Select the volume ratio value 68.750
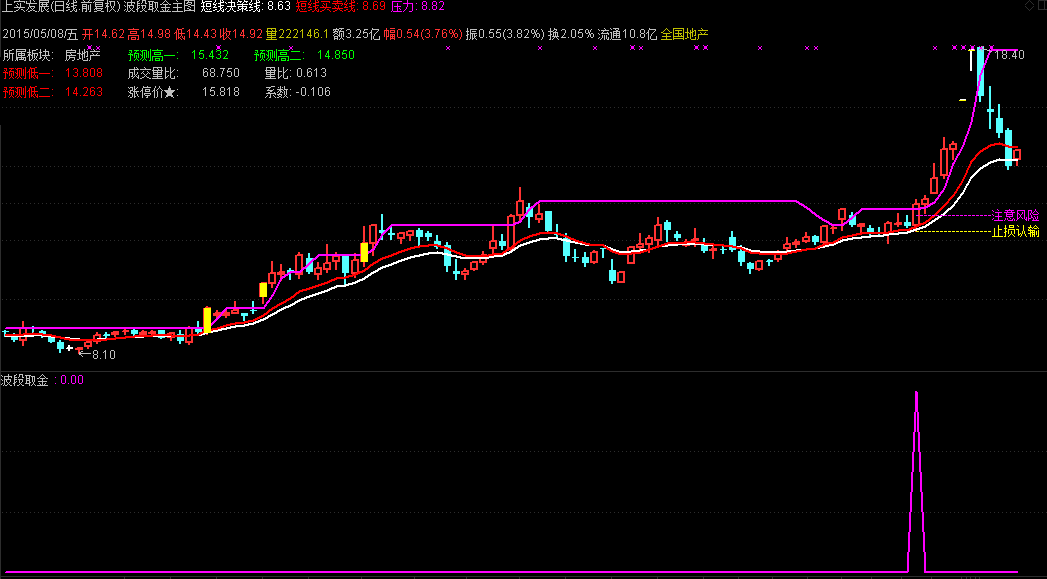1047x579 pixels. (220, 73)
